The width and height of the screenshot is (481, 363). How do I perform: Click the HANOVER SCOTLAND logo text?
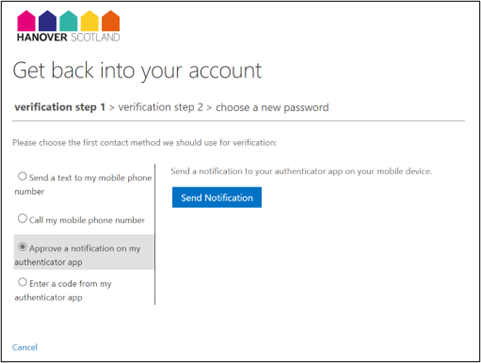tap(68, 37)
